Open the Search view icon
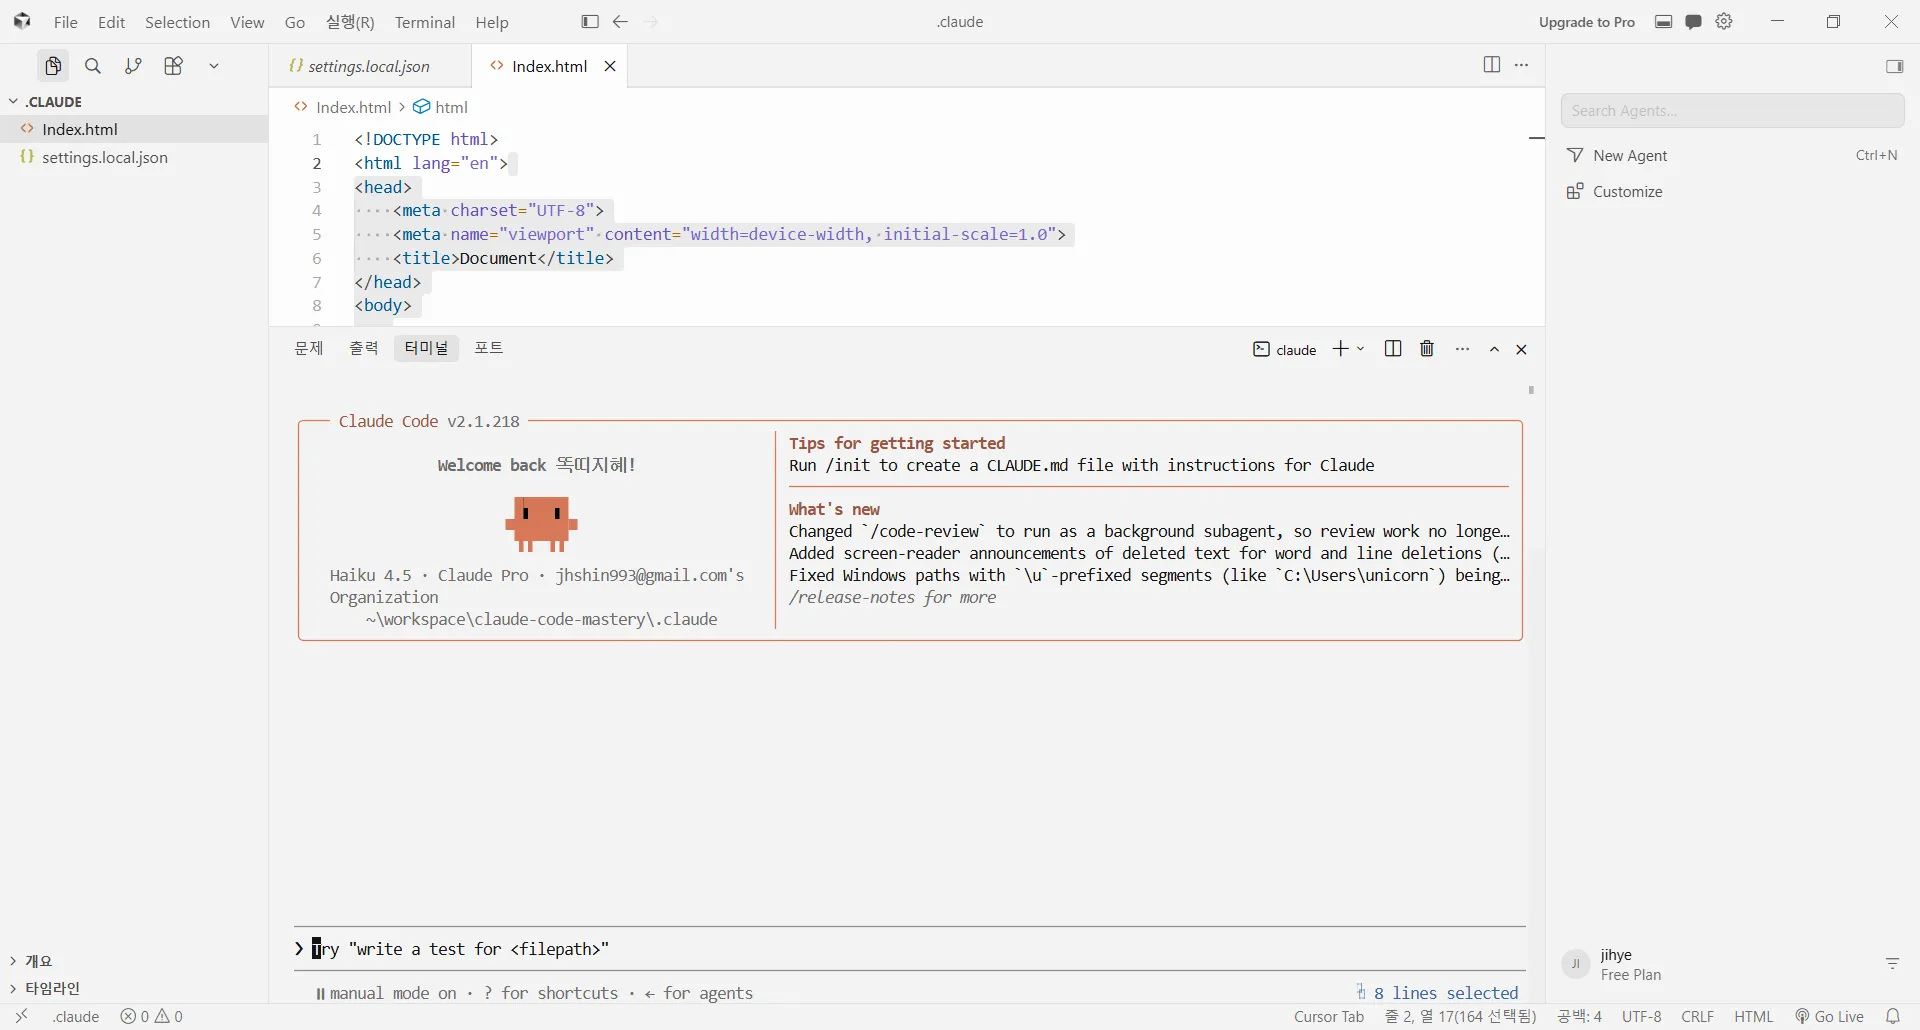The width and height of the screenshot is (1920, 1030). click(93, 66)
